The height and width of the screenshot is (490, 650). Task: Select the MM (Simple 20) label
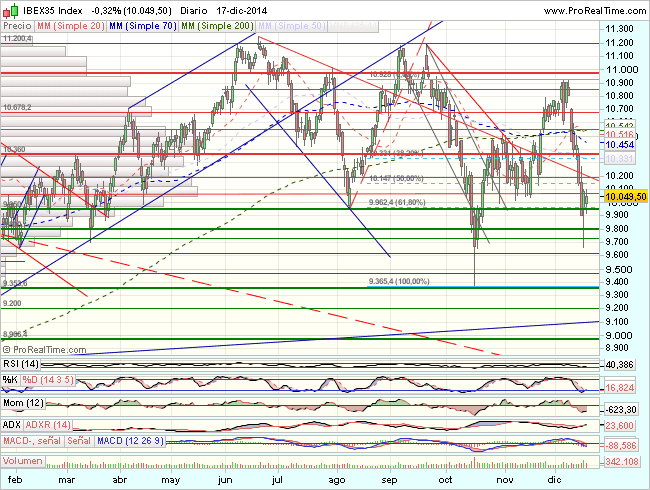point(70,26)
